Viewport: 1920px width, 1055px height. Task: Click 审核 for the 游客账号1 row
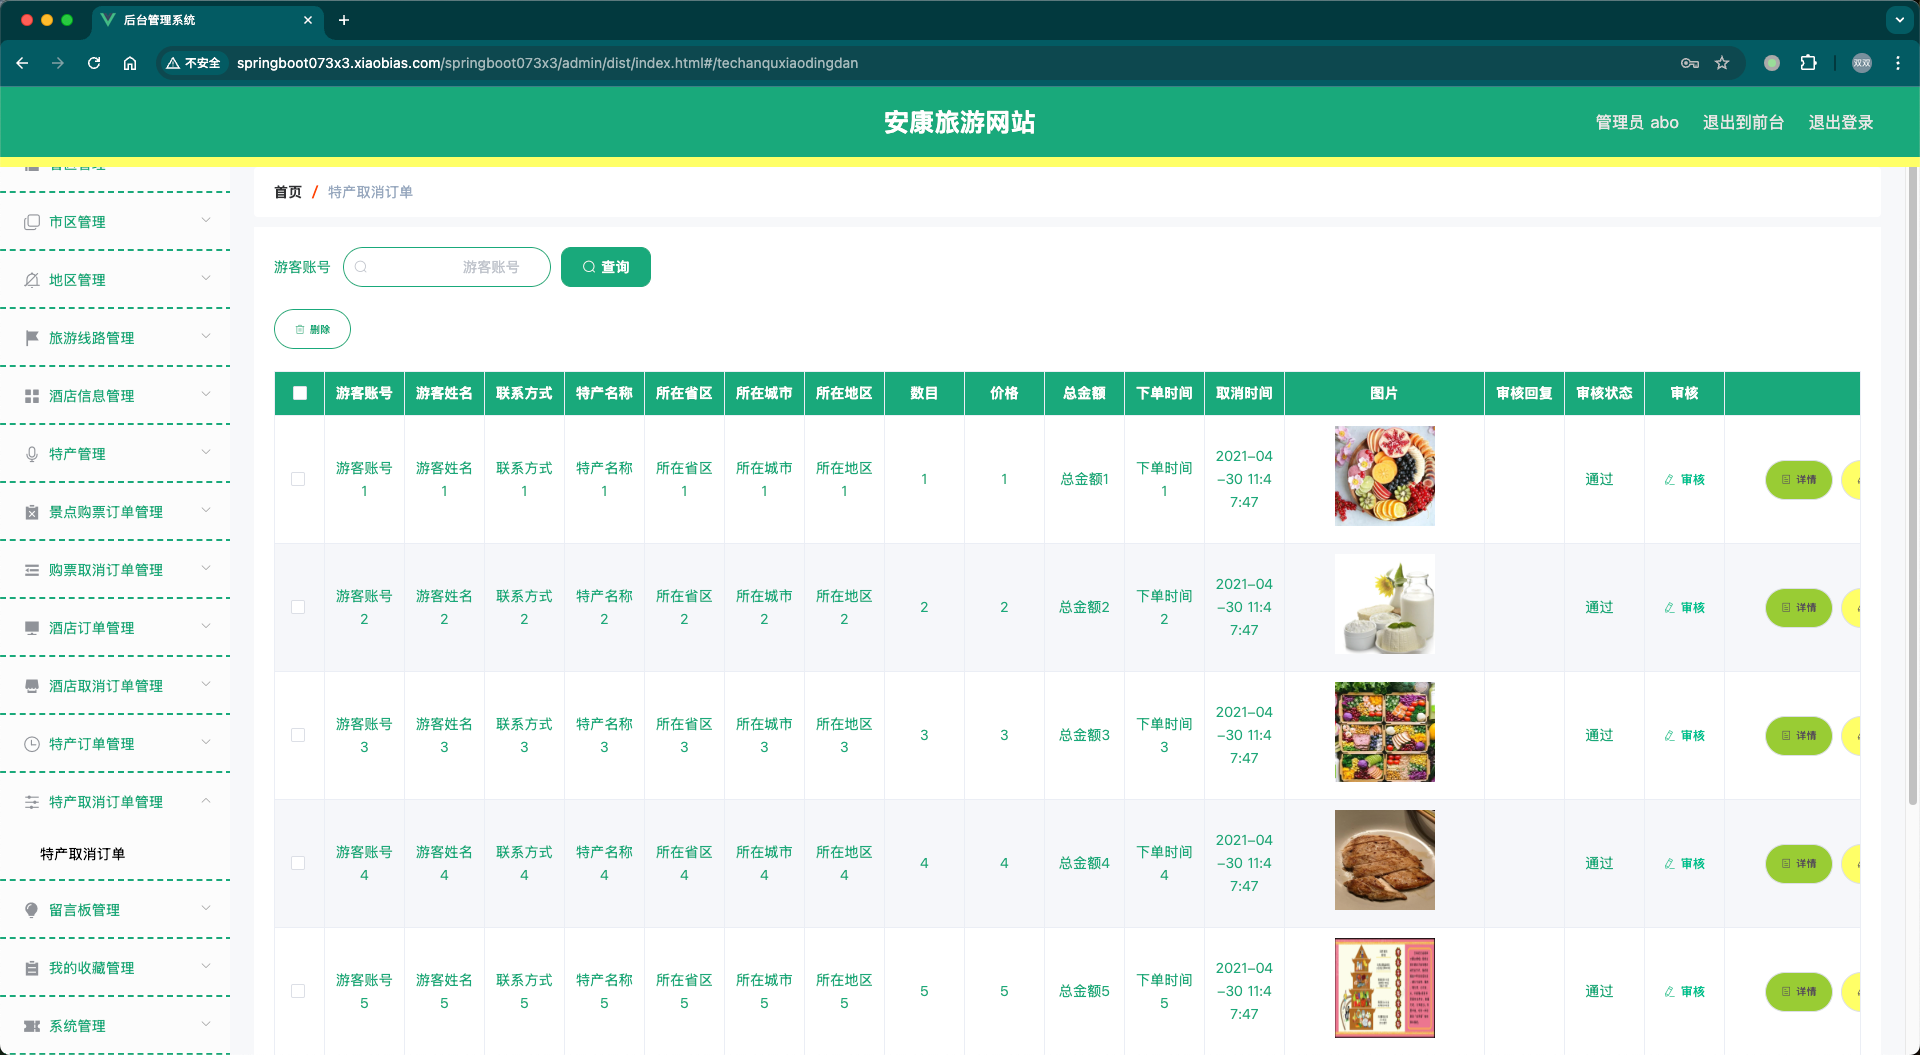1684,480
